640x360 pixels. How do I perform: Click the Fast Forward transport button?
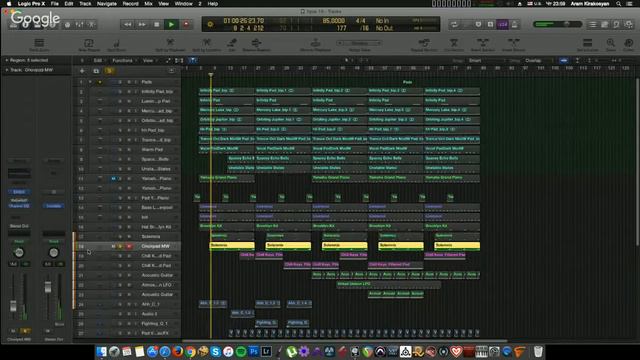point(142,24)
